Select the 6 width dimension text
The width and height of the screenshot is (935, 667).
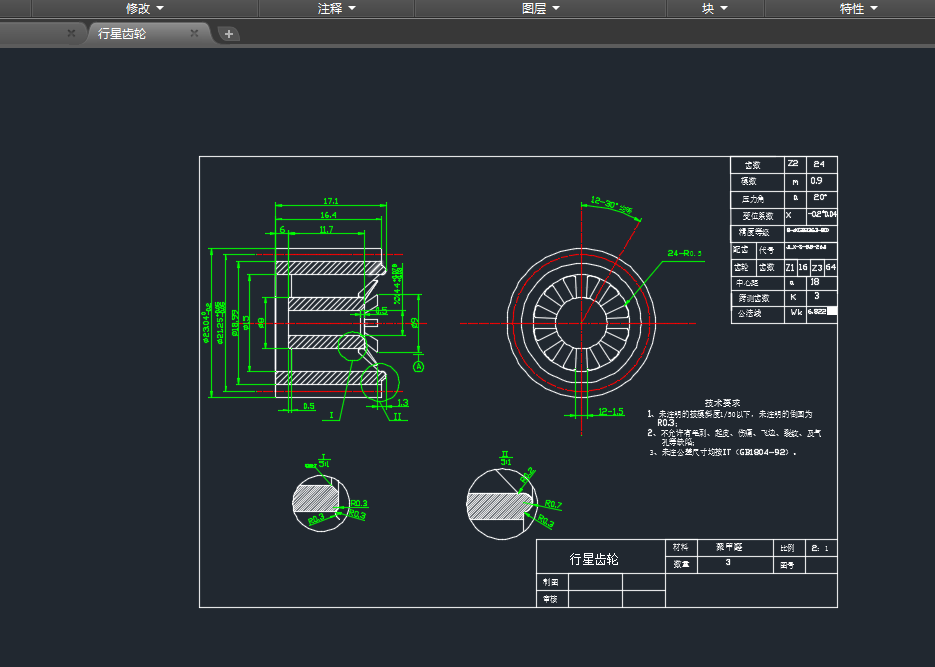click(282, 229)
